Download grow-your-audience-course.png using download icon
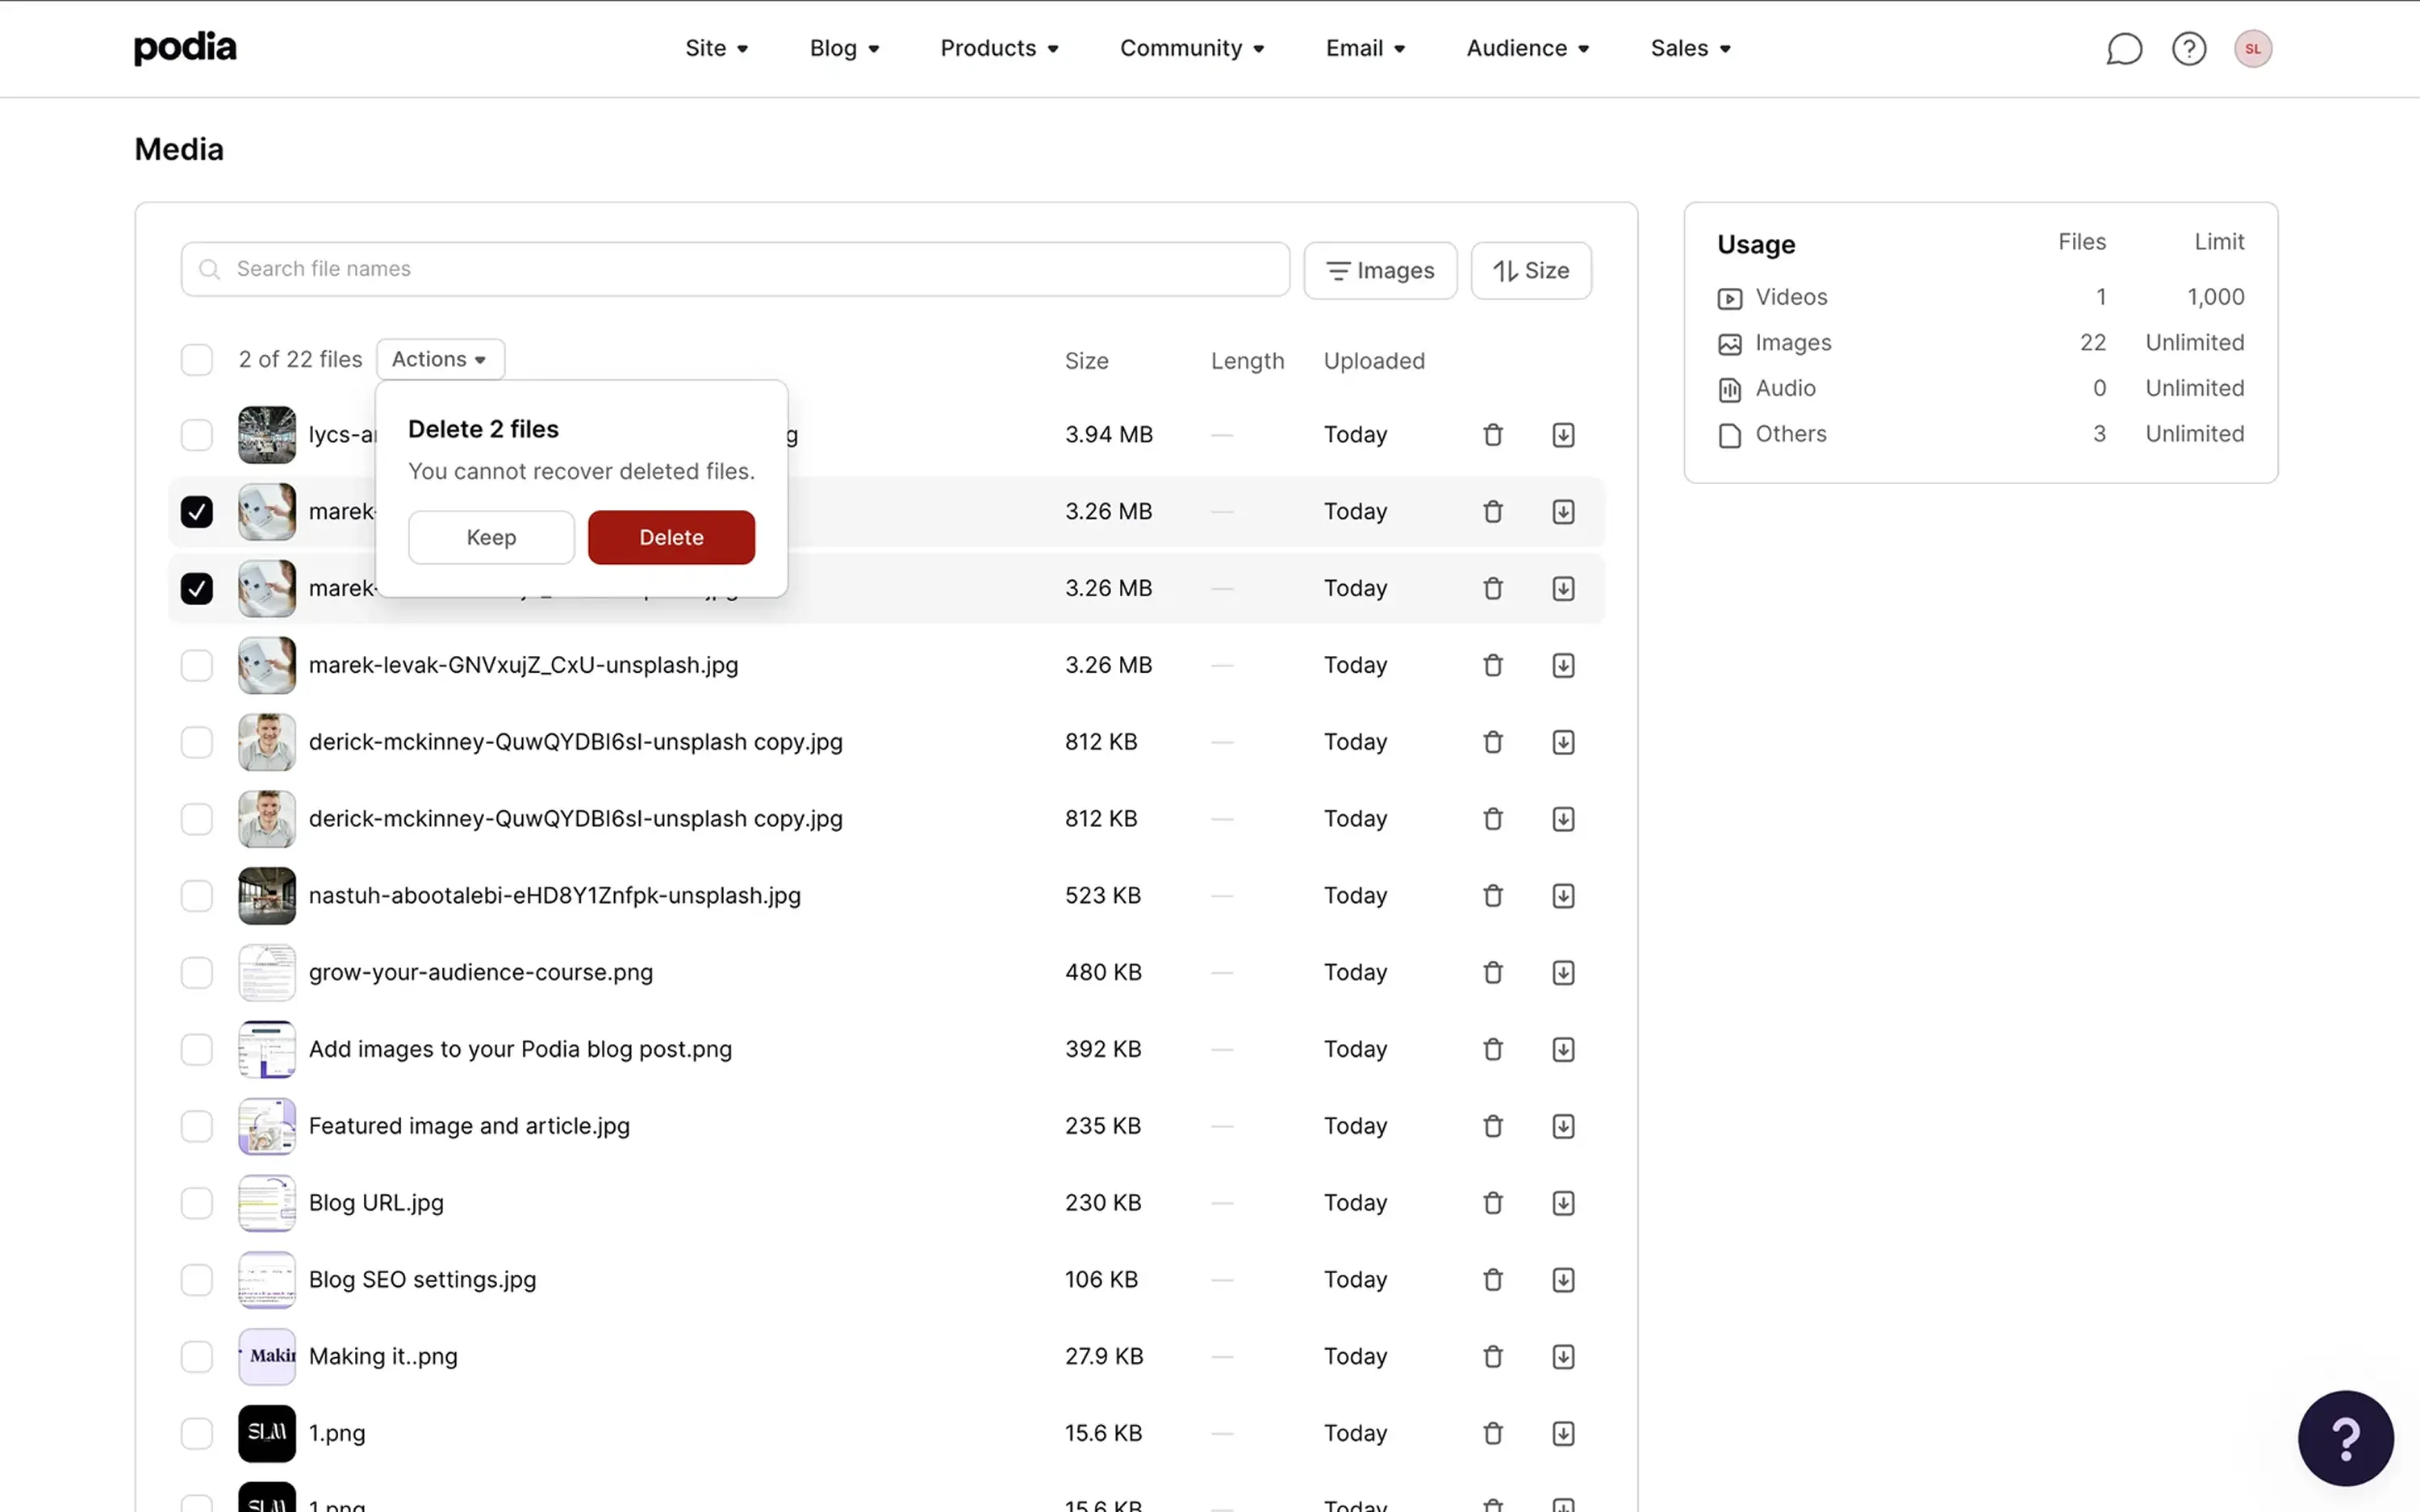The height and width of the screenshot is (1512, 2420). (x=1563, y=972)
